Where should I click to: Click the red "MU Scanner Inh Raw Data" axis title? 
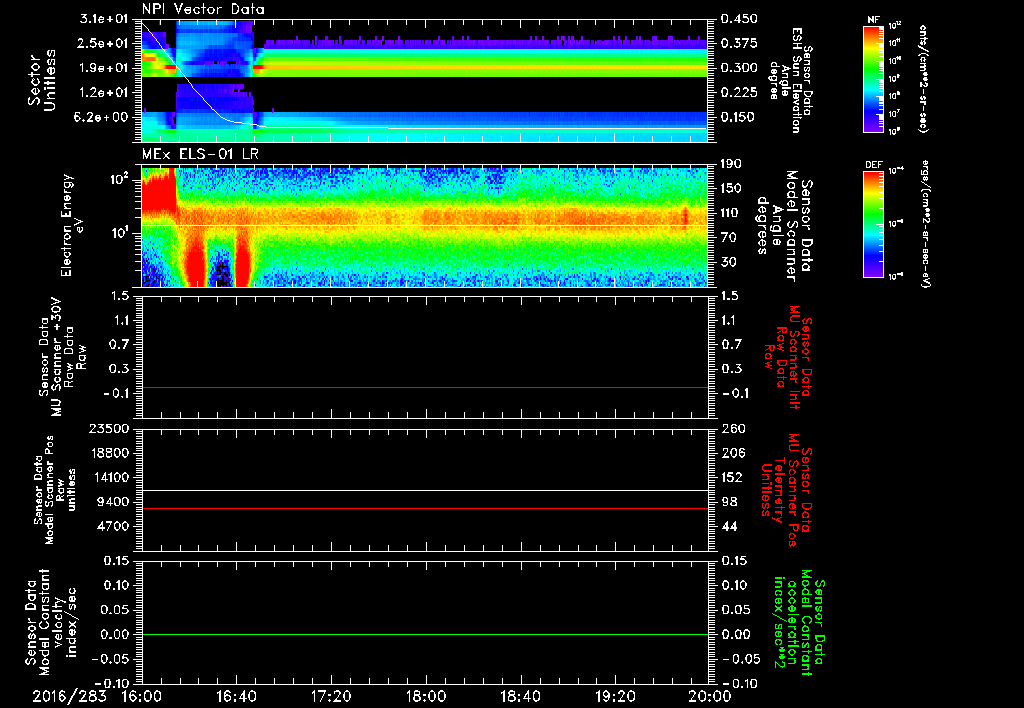(x=788, y=357)
